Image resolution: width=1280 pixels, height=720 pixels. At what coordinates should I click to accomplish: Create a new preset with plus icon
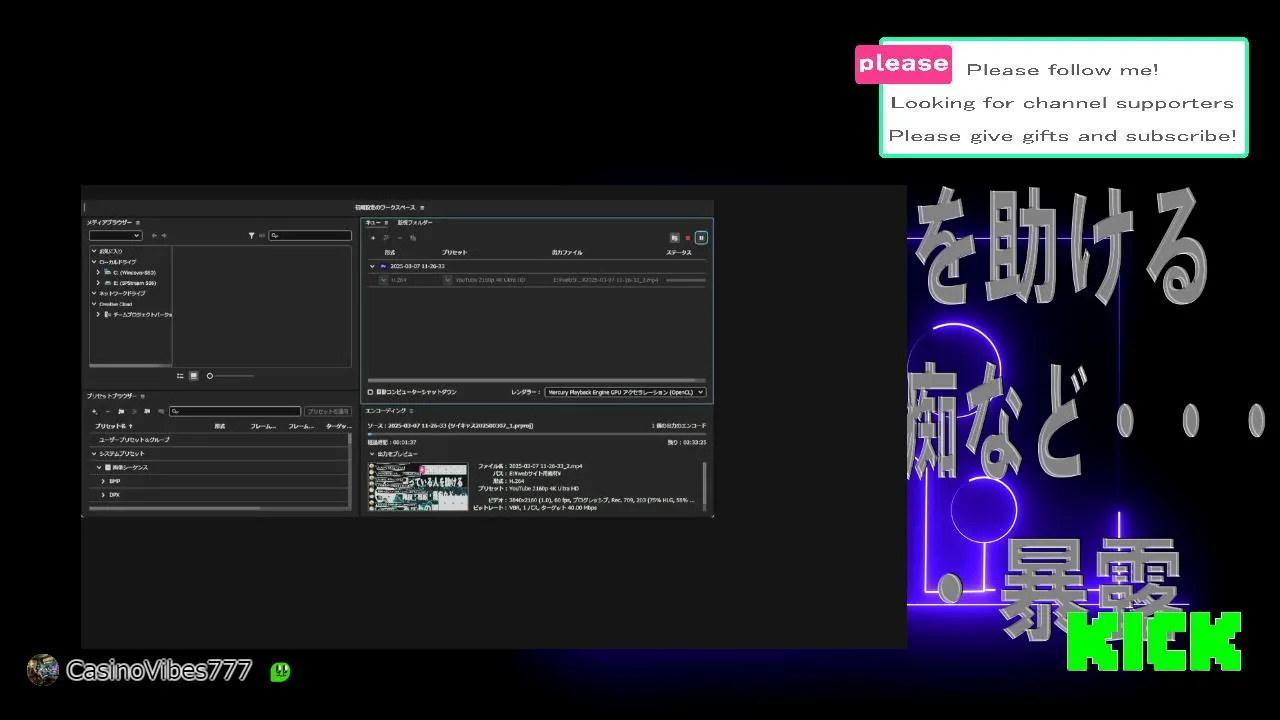[x=94, y=411]
